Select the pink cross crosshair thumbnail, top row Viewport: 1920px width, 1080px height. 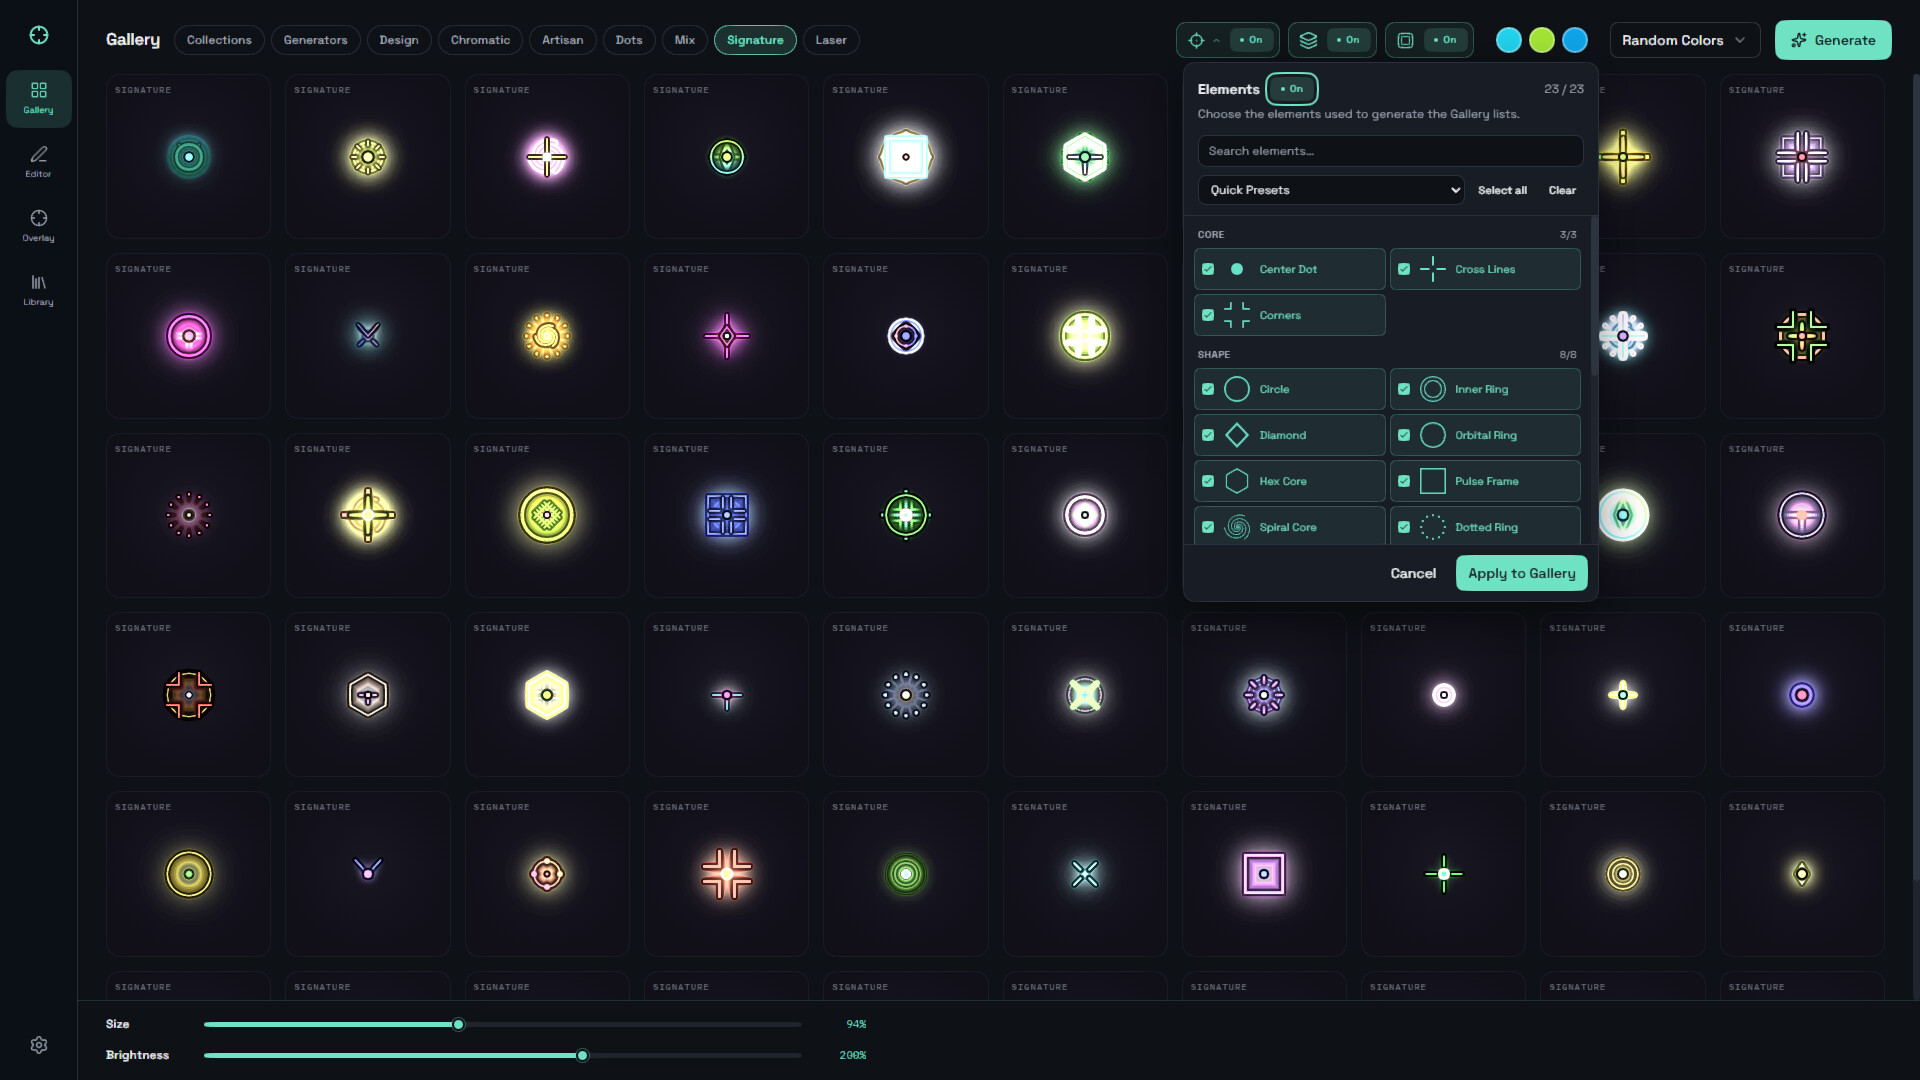click(x=547, y=156)
